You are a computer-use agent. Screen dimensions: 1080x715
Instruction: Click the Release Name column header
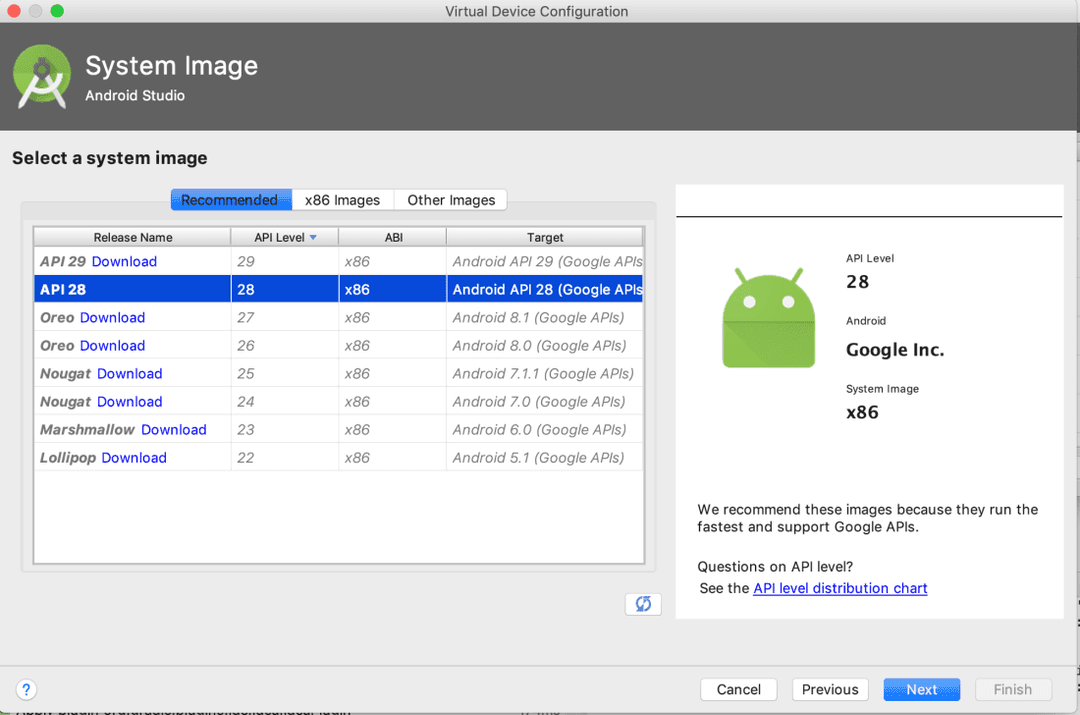(132, 237)
